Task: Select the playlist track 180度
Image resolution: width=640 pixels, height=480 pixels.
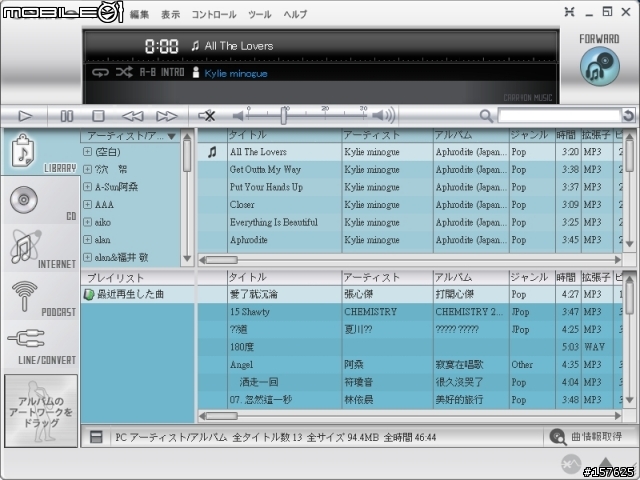Action: (410, 347)
